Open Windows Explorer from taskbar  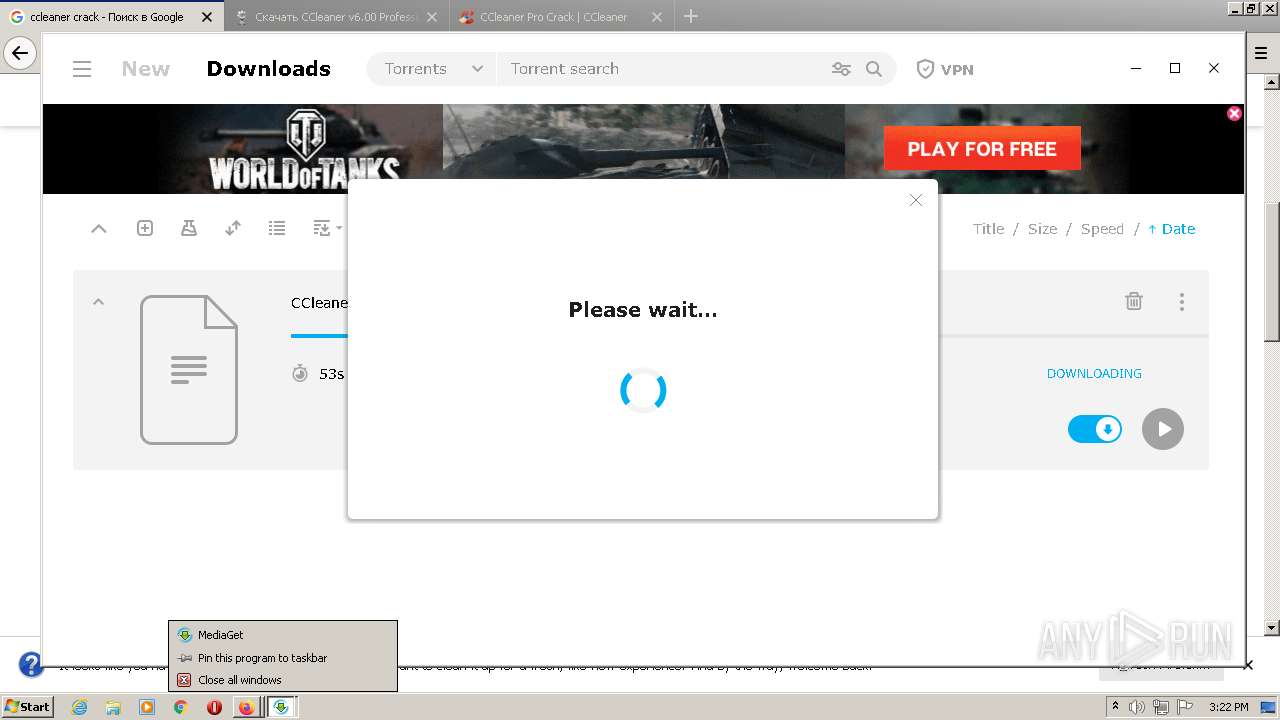(113, 707)
